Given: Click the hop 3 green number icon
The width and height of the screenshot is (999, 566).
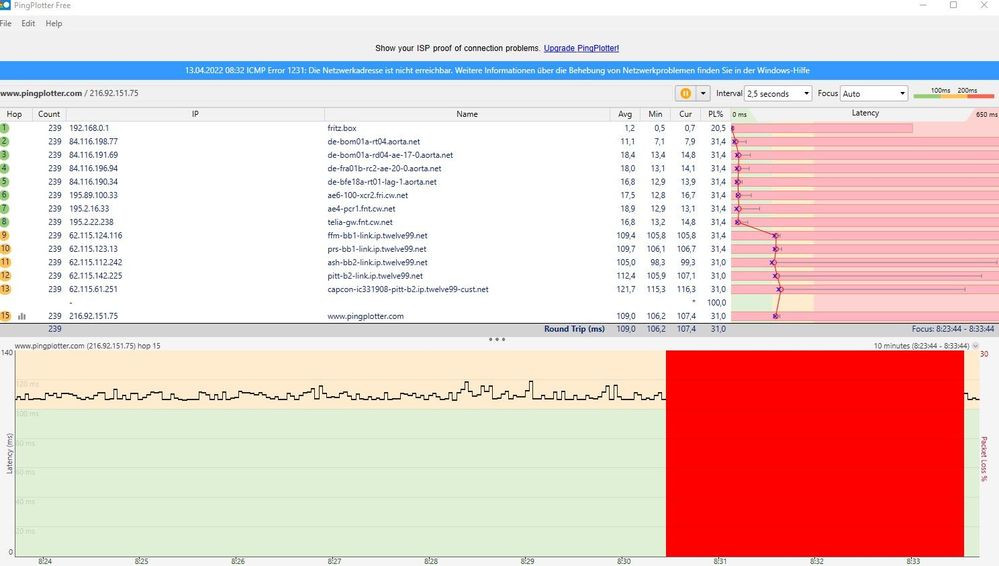Looking at the screenshot, I should tap(4, 155).
